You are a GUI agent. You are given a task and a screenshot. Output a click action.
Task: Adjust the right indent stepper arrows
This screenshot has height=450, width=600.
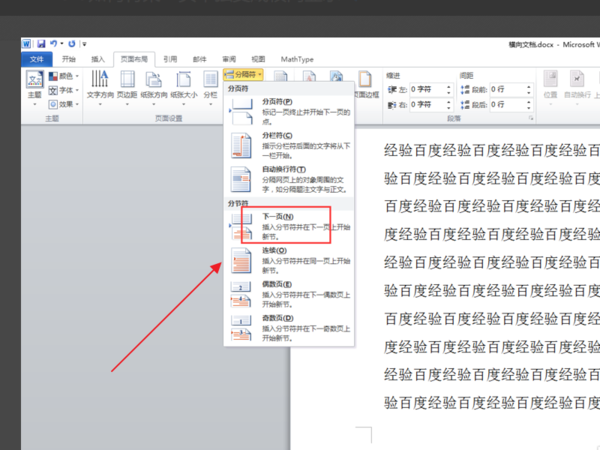click(449, 104)
